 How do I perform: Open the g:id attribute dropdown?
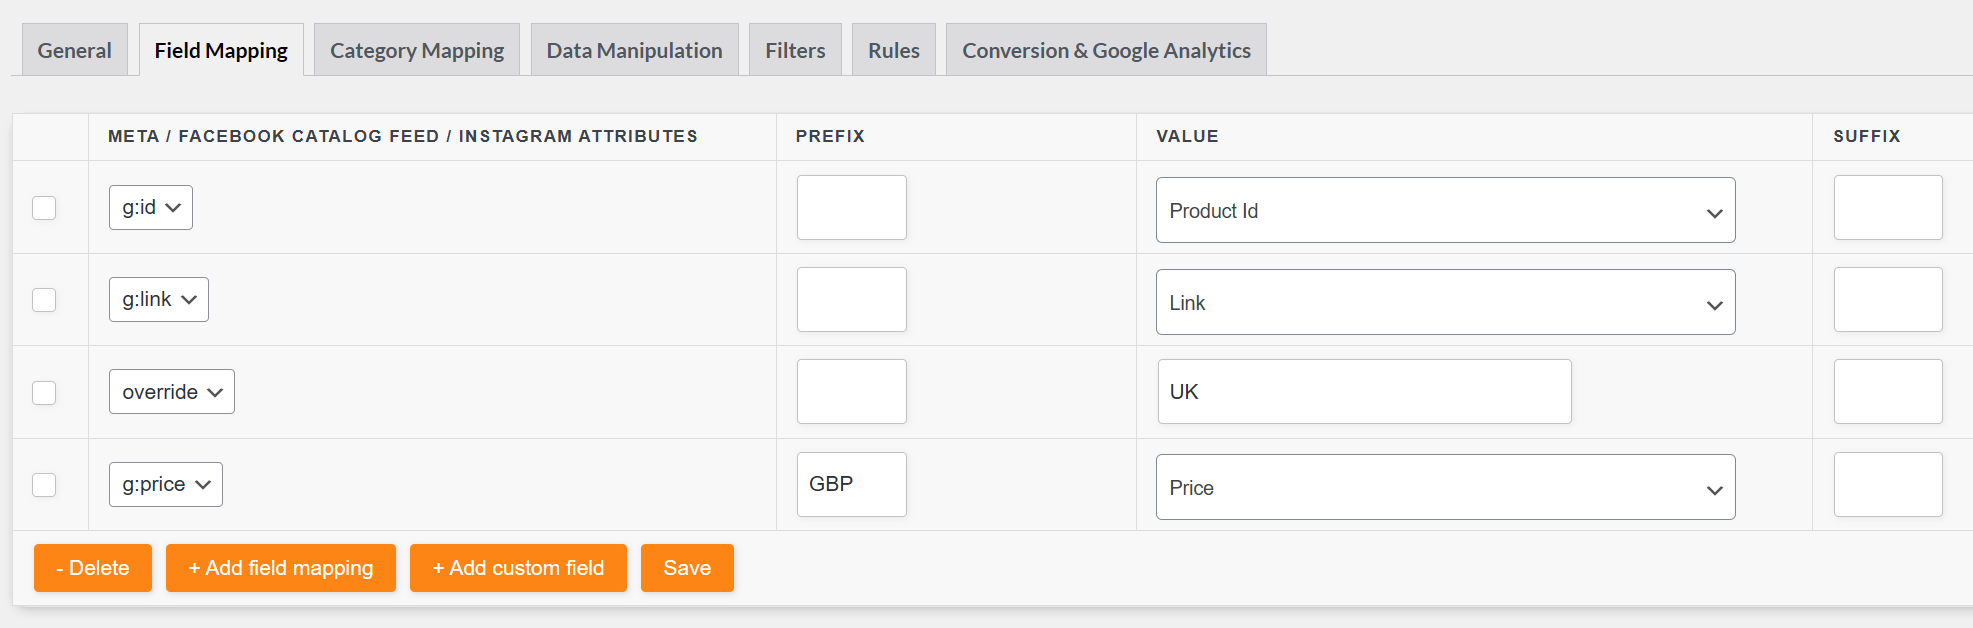[x=150, y=208]
